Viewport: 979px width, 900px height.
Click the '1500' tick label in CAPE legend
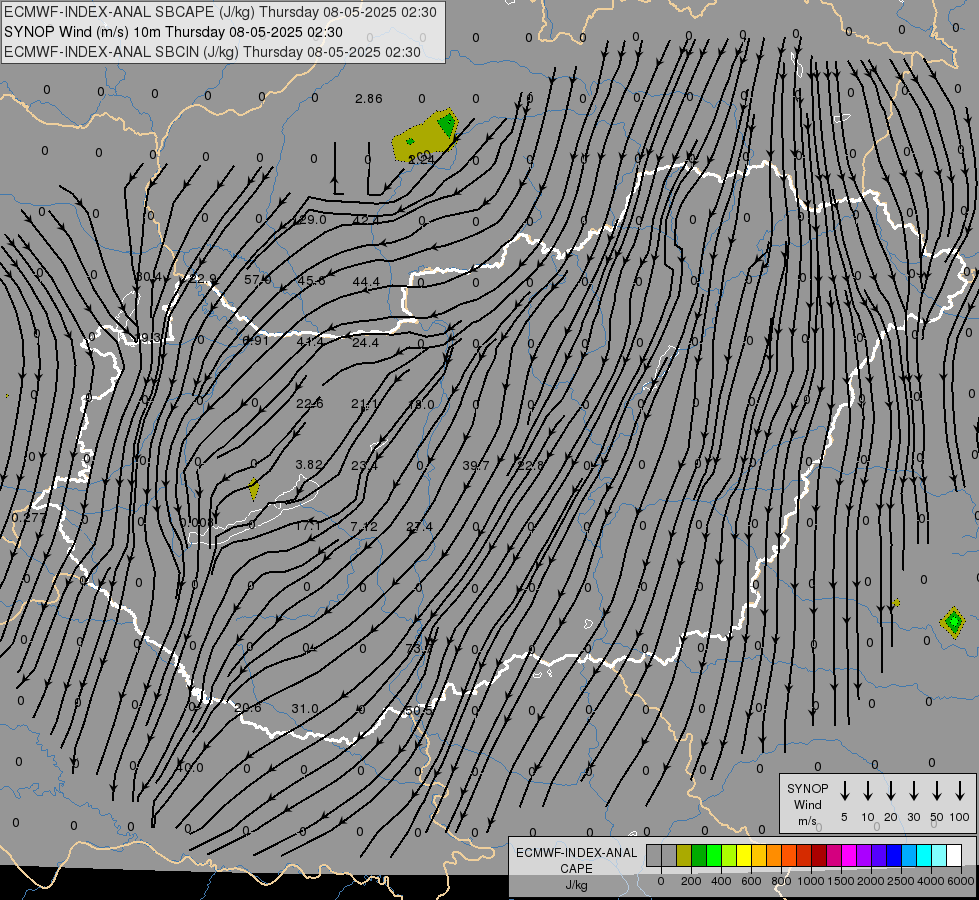(840, 881)
